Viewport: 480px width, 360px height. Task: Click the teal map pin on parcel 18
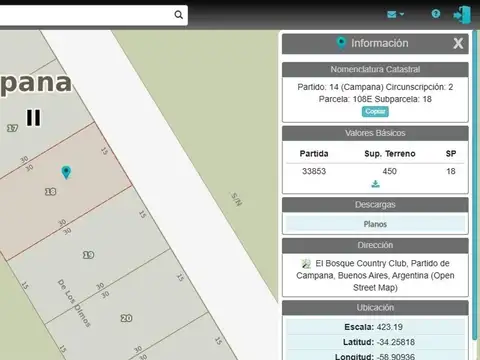click(x=66, y=172)
